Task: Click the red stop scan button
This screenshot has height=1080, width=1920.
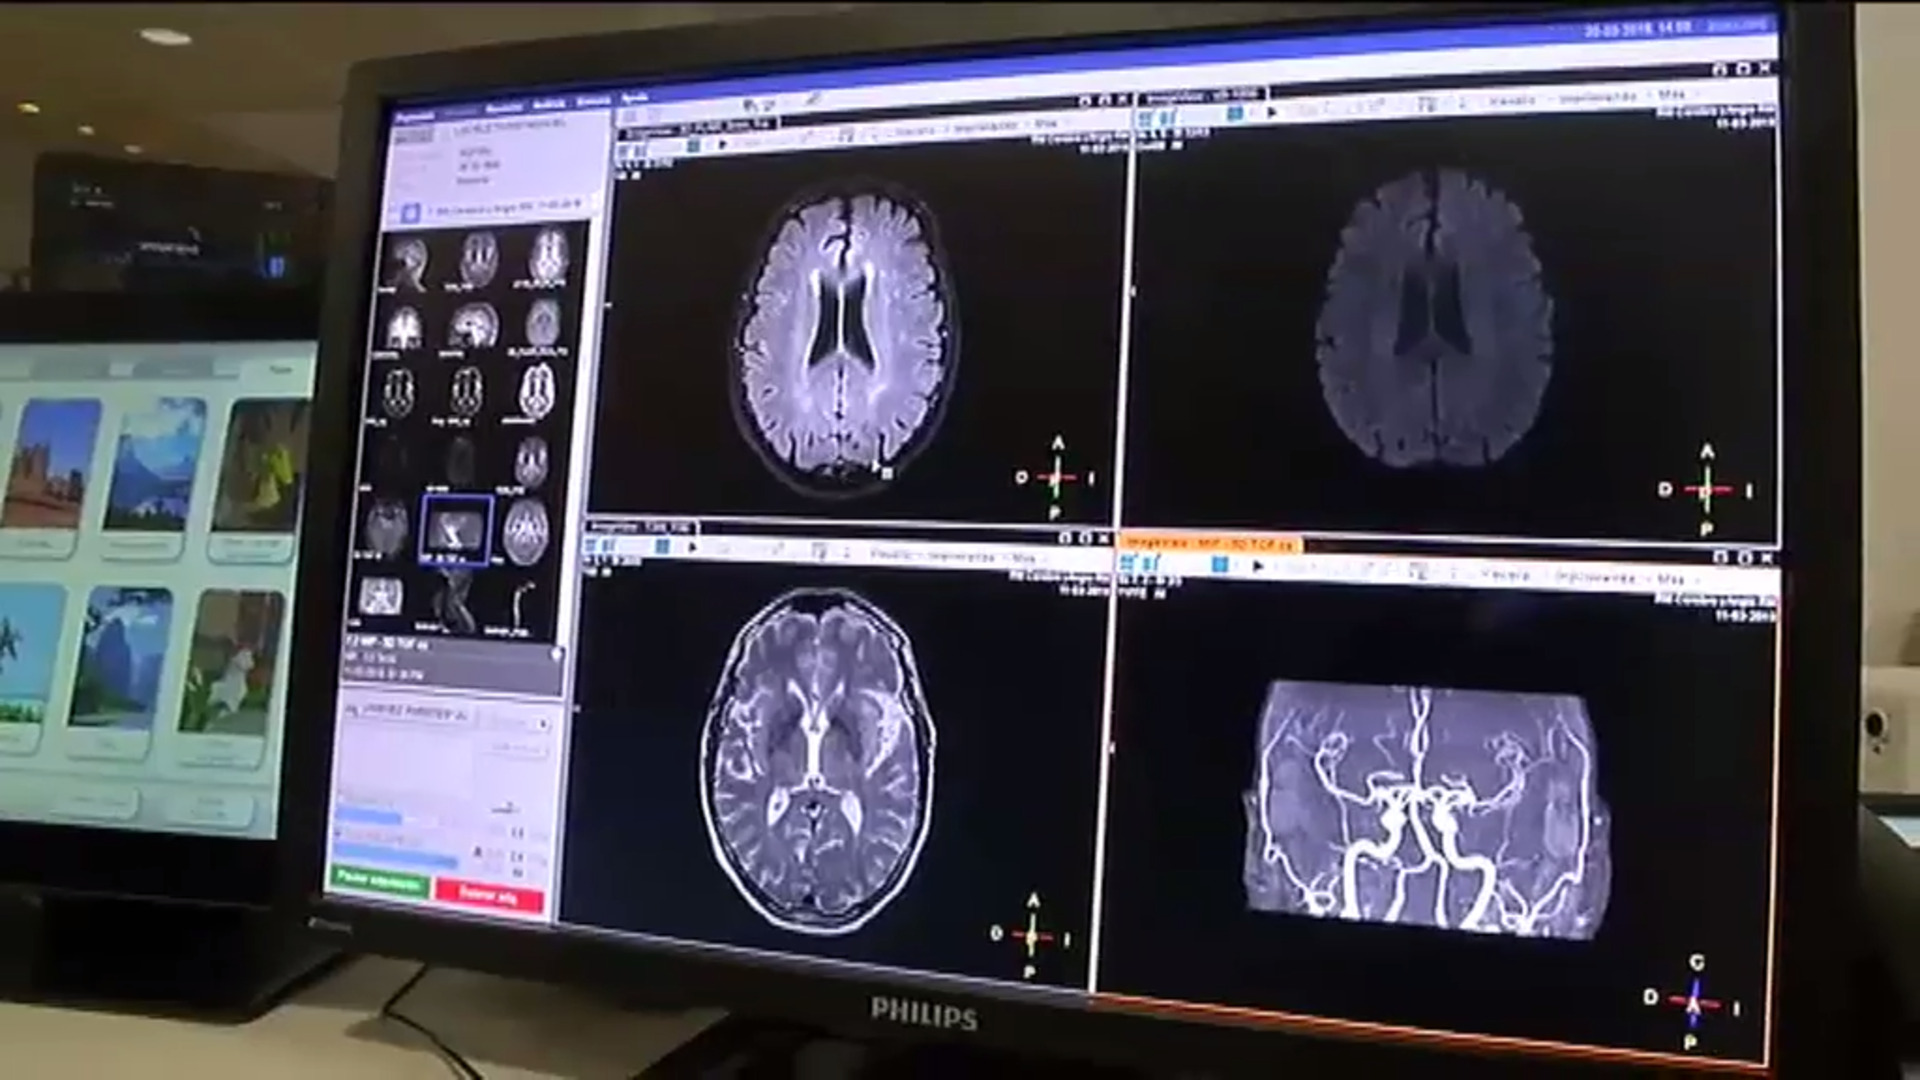Action: click(489, 895)
